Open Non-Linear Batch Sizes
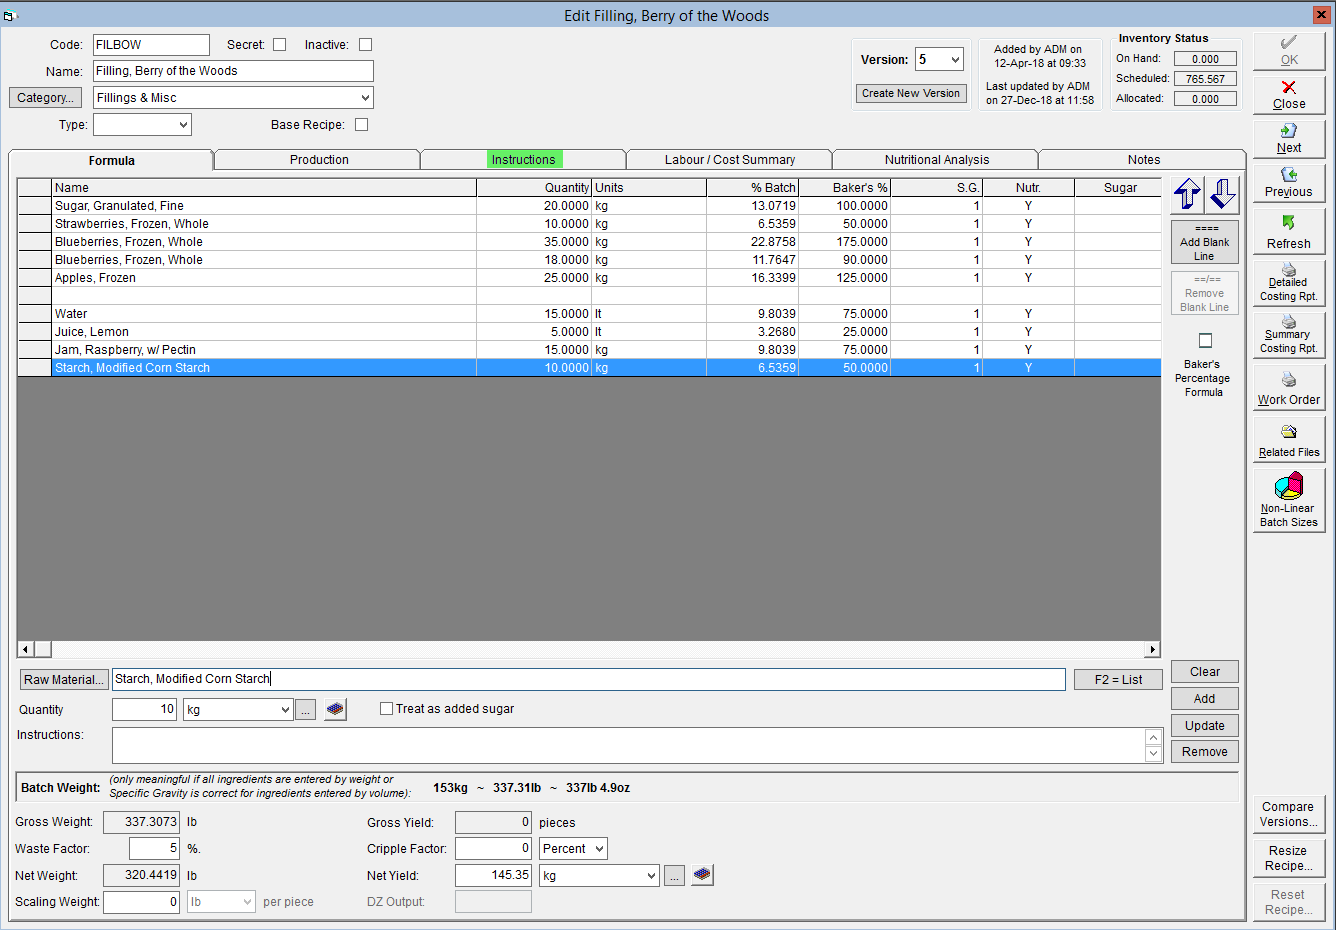 point(1289,500)
